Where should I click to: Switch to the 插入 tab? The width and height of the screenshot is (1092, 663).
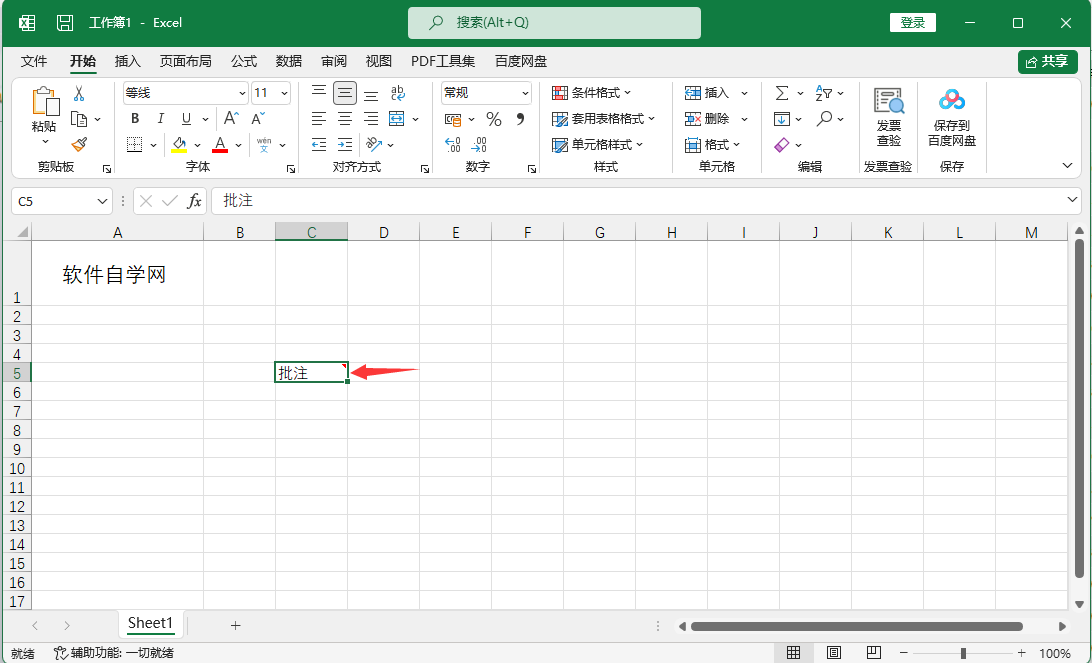click(127, 61)
